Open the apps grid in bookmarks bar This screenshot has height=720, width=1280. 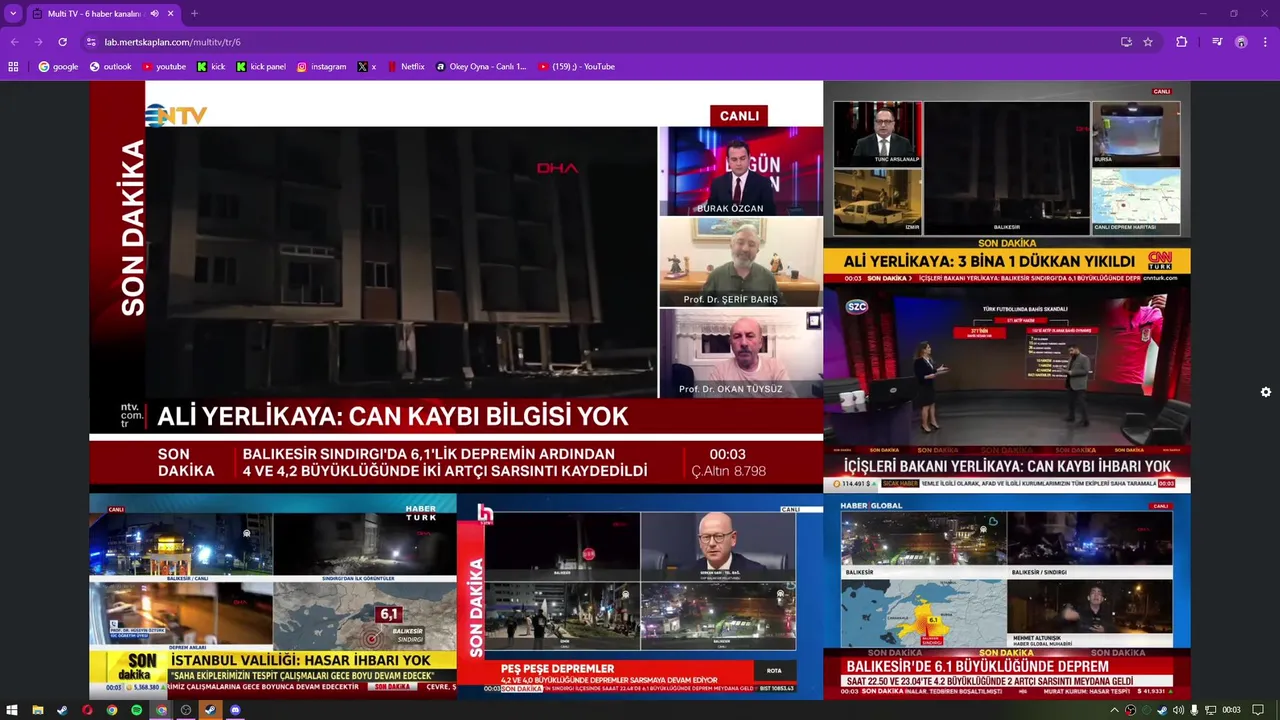13,67
